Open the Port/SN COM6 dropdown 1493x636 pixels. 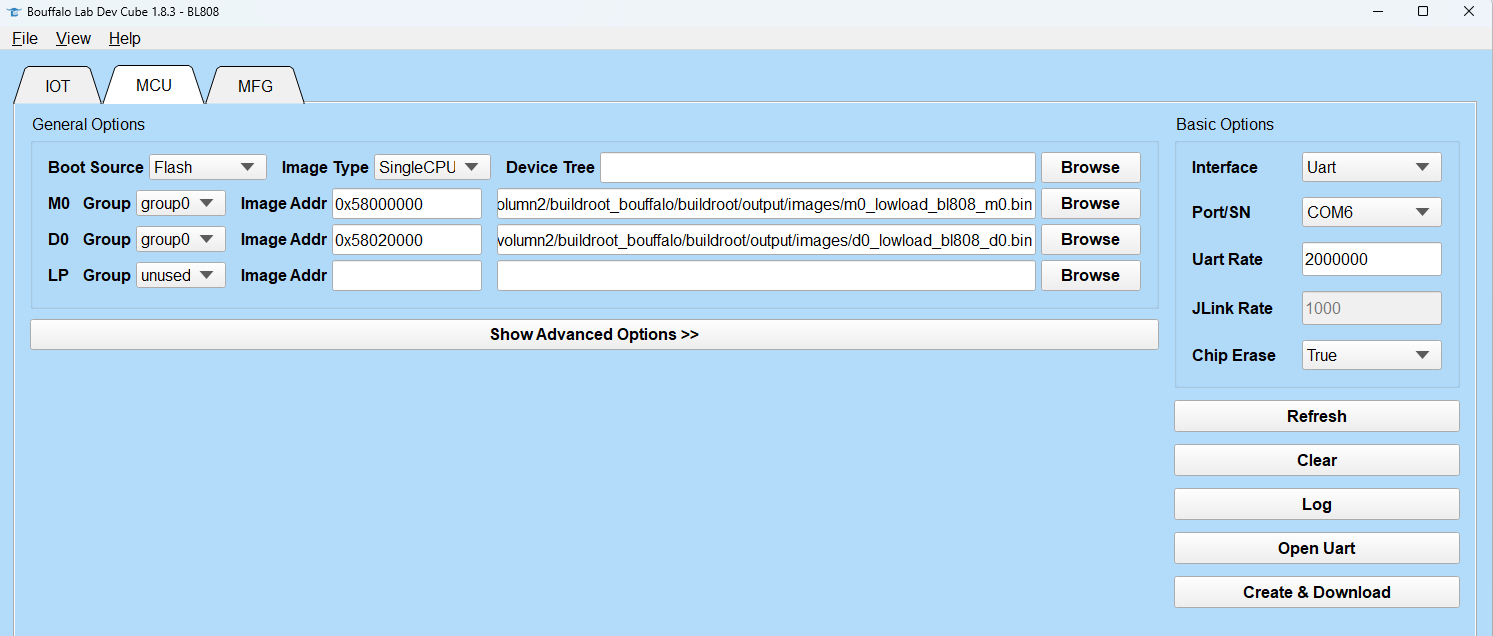pyautogui.click(x=1371, y=212)
